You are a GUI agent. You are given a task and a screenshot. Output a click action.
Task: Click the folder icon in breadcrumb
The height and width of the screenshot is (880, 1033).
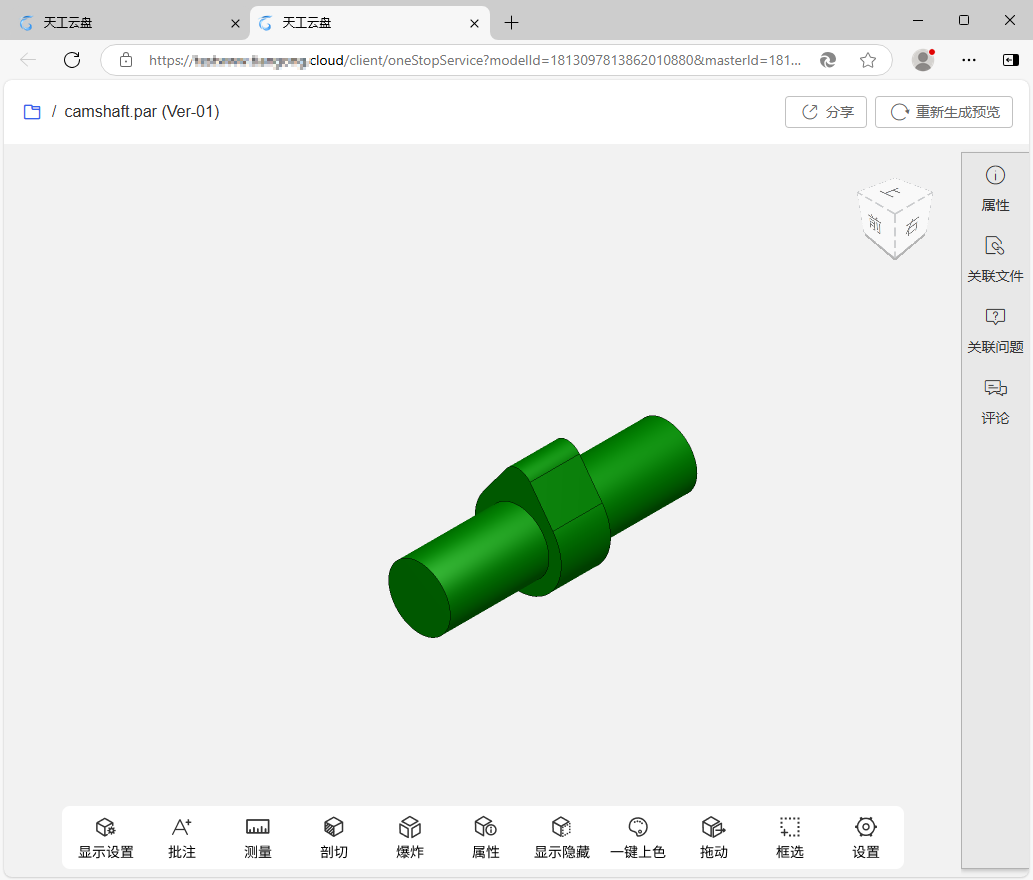(32, 112)
